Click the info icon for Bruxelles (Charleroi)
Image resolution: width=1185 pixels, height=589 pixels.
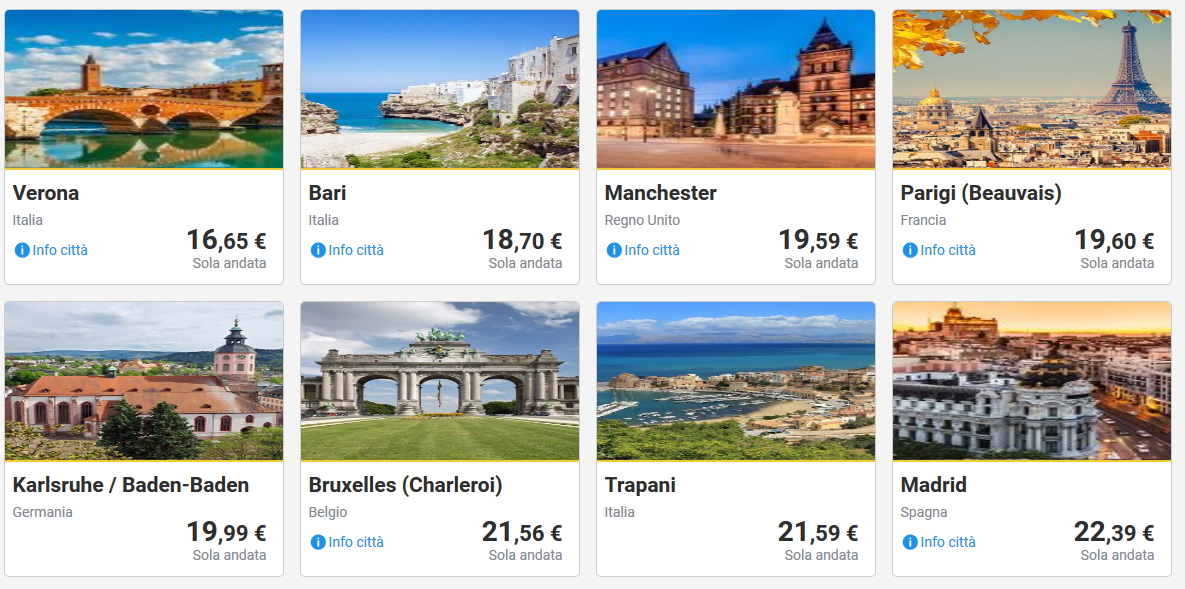[x=318, y=542]
